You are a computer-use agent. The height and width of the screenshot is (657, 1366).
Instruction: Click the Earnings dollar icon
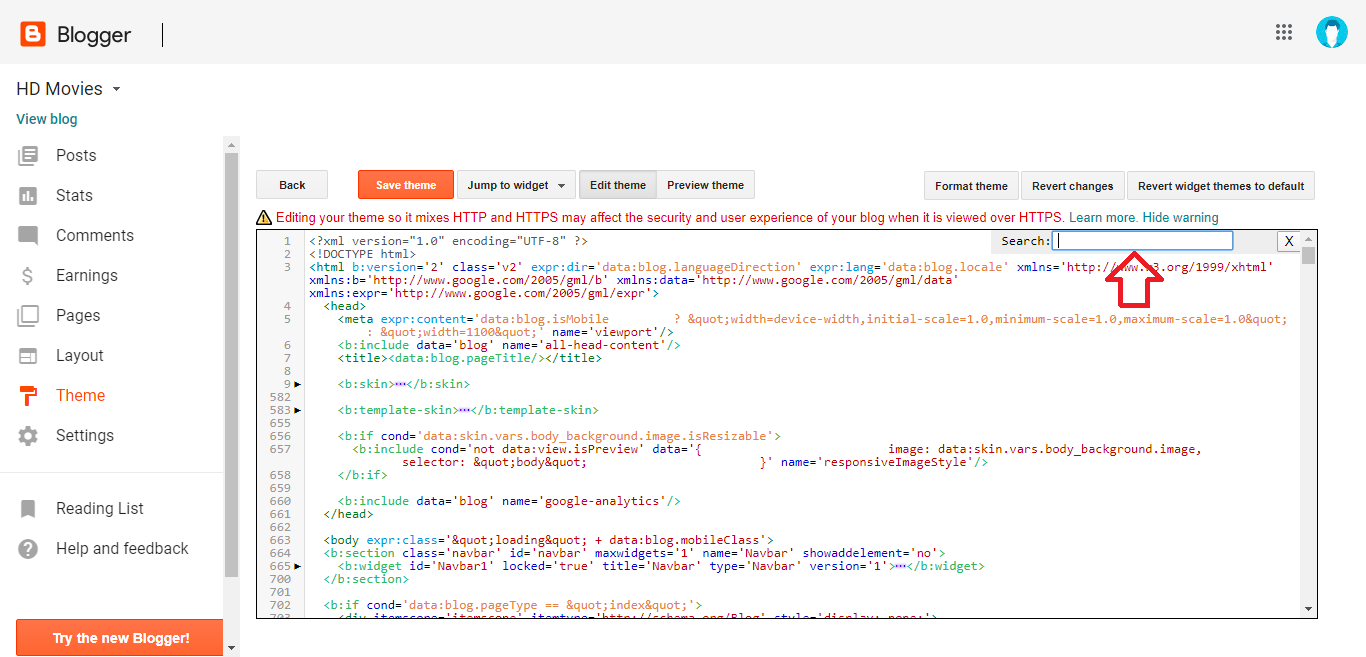(x=28, y=276)
